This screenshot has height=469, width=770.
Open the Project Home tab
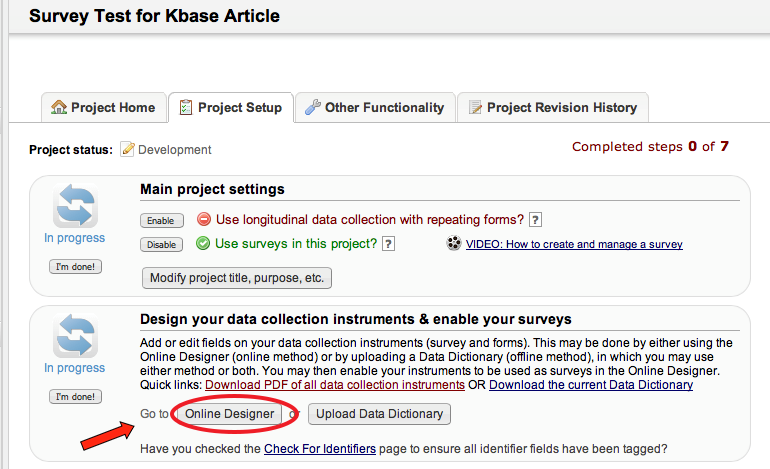(x=103, y=108)
